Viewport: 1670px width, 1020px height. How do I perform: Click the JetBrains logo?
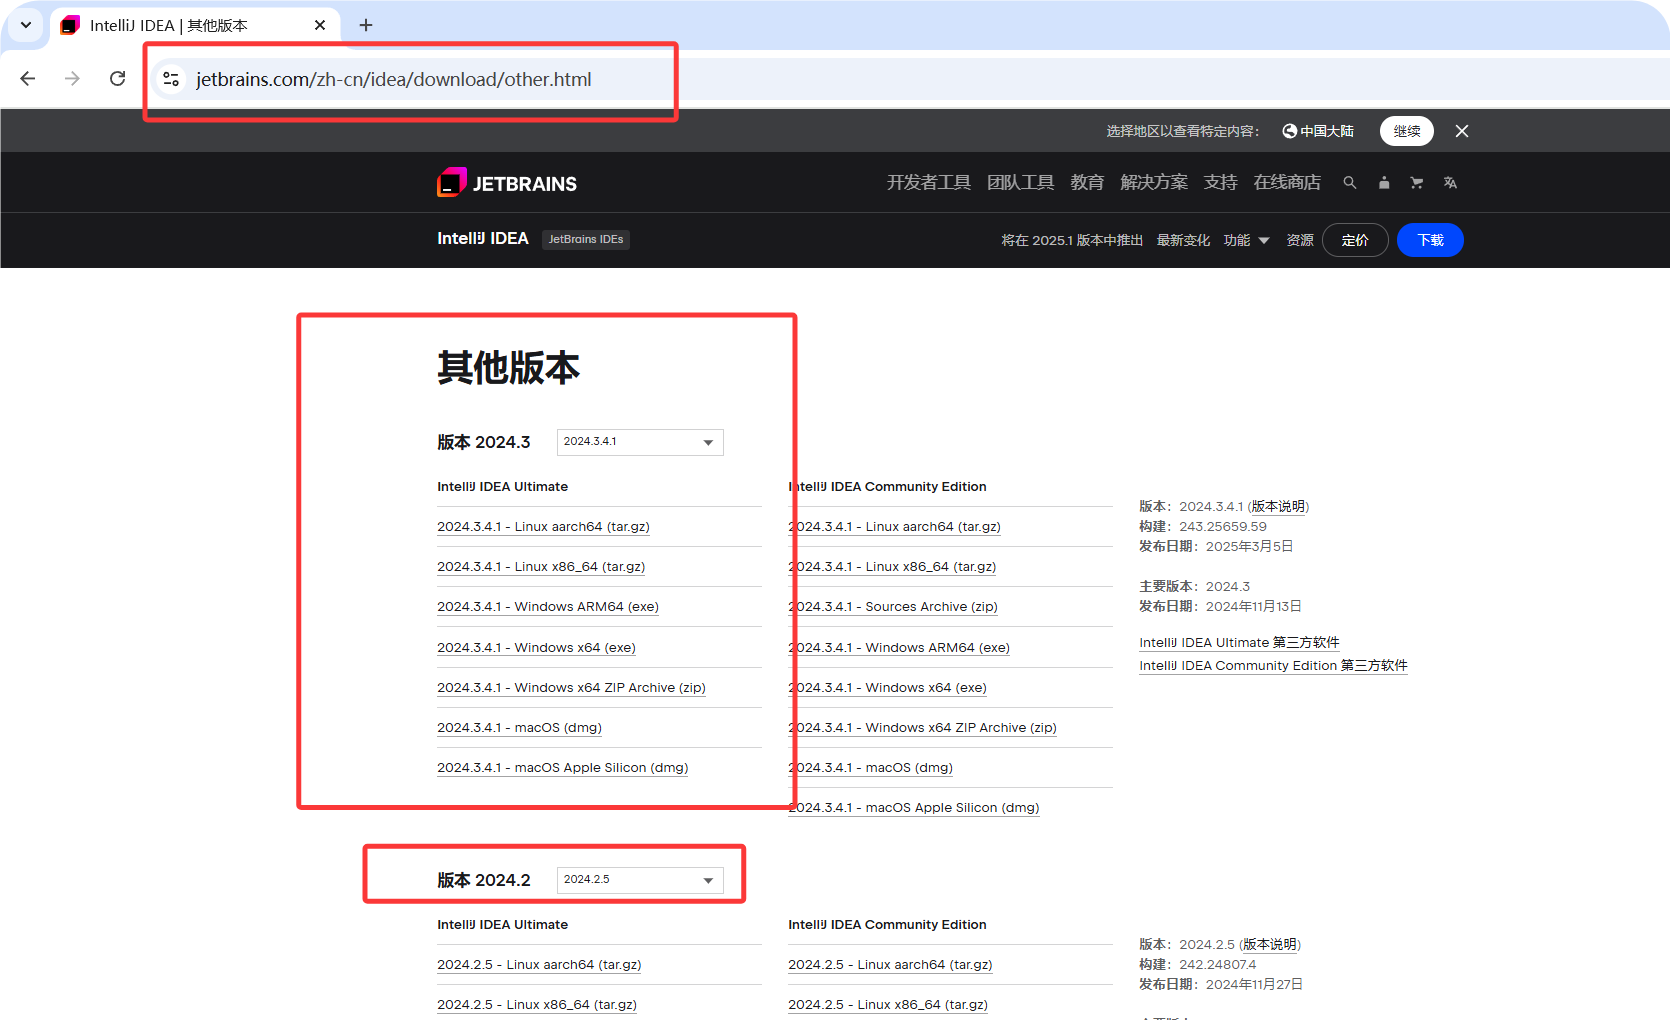506,182
